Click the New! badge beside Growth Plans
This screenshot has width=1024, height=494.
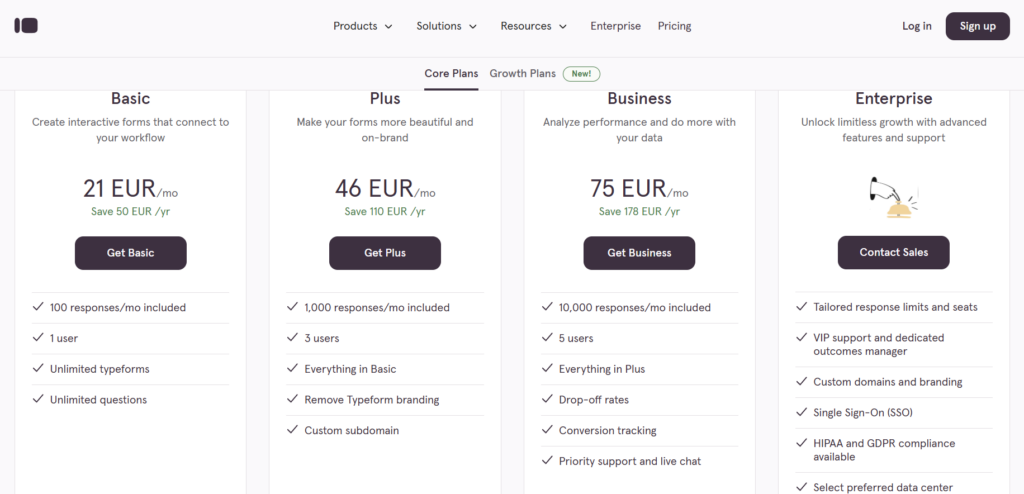click(581, 74)
